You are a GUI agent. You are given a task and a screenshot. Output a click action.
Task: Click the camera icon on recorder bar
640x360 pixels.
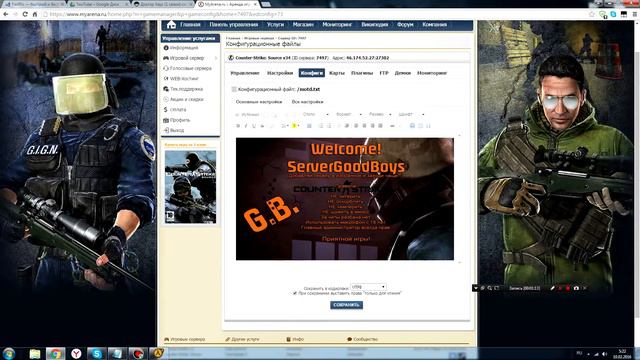[x=576, y=288]
